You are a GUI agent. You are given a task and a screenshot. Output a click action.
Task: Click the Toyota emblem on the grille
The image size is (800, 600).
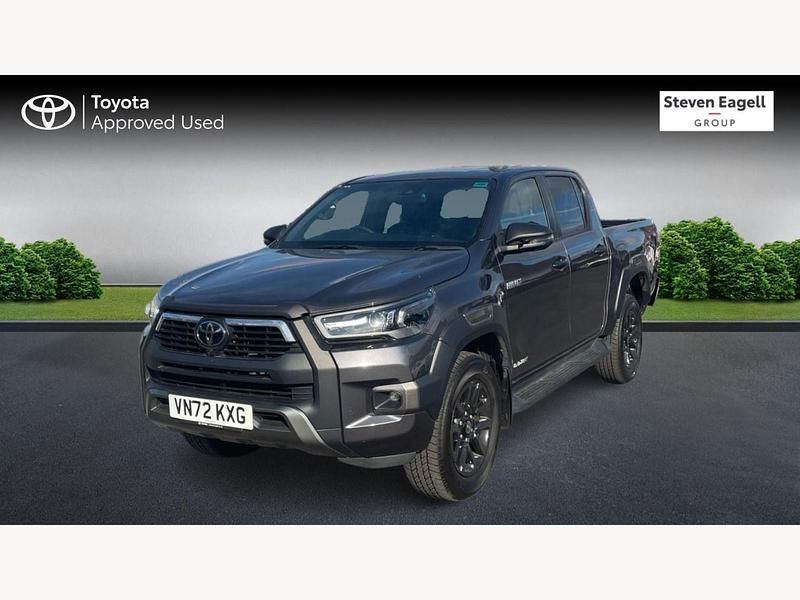(x=211, y=334)
